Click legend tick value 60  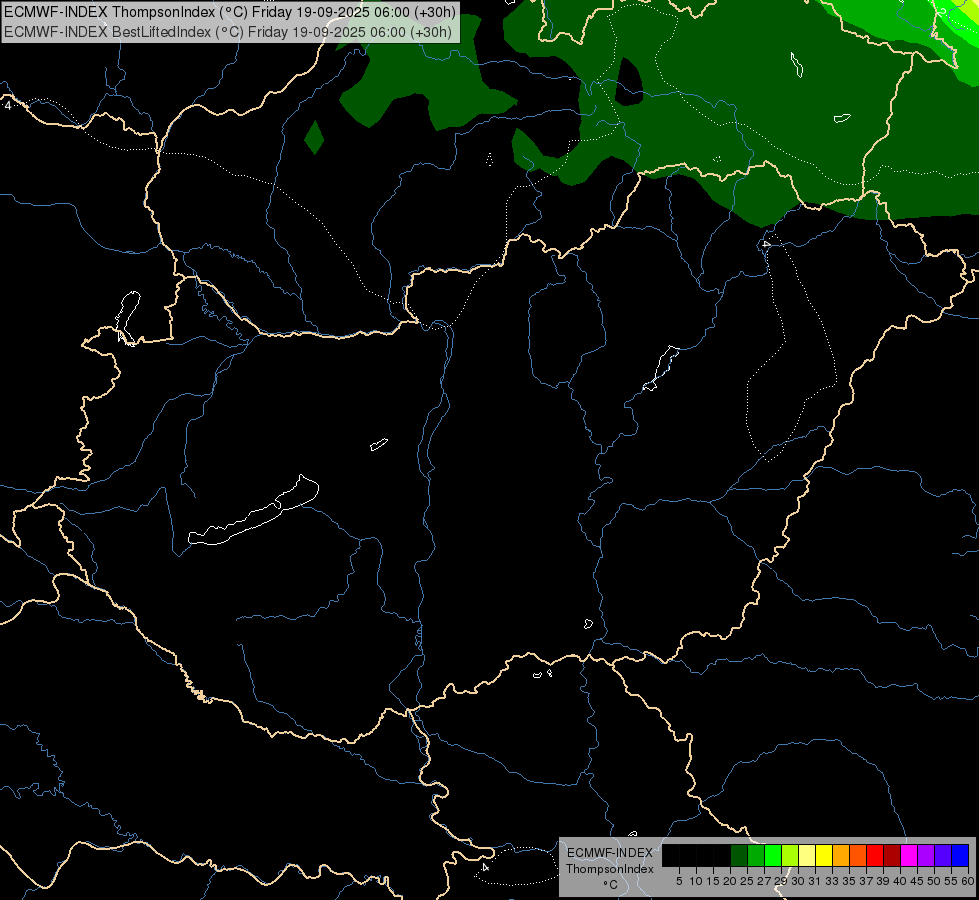(968, 881)
